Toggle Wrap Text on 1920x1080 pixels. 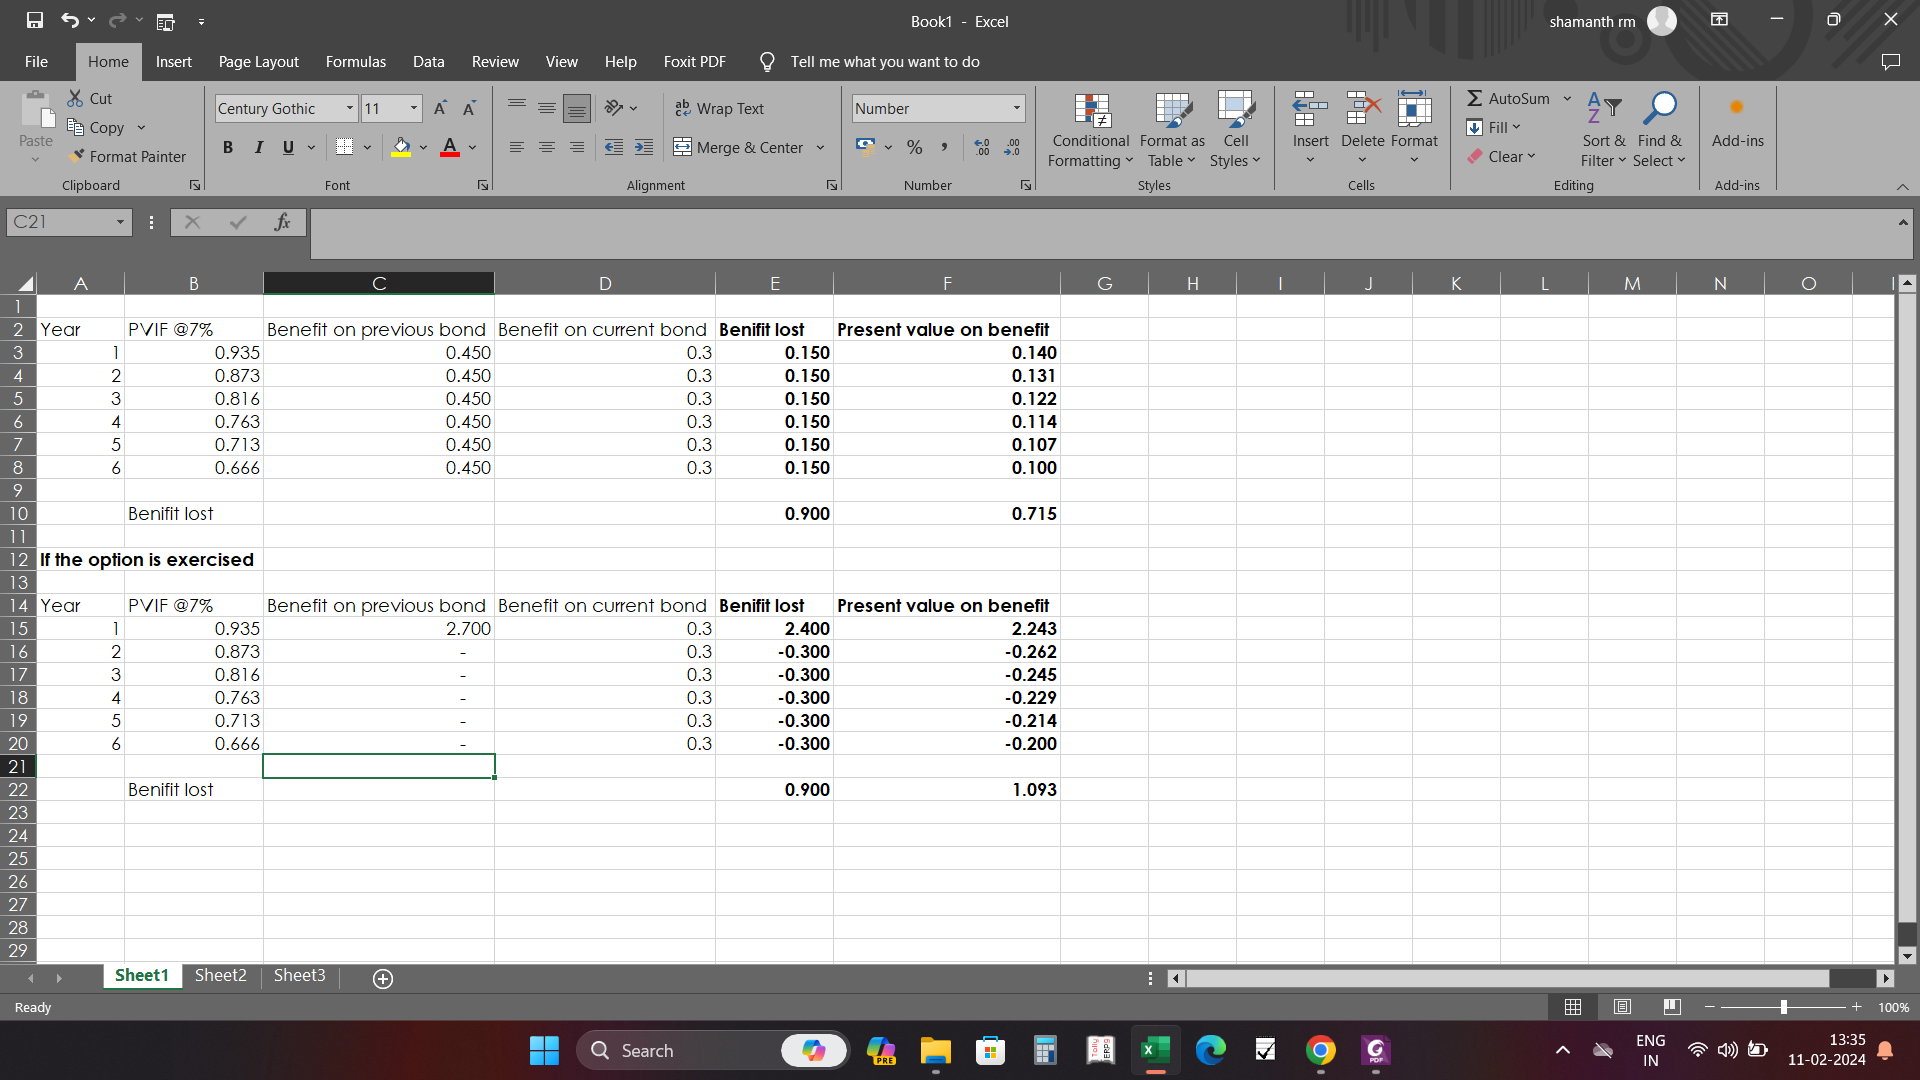(x=720, y=109)
